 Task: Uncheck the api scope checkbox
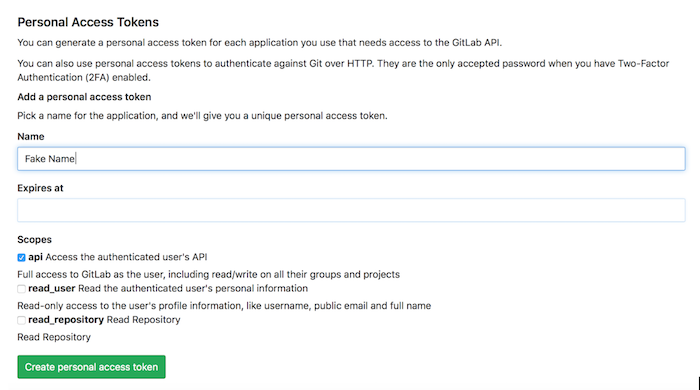coord(21,257)
